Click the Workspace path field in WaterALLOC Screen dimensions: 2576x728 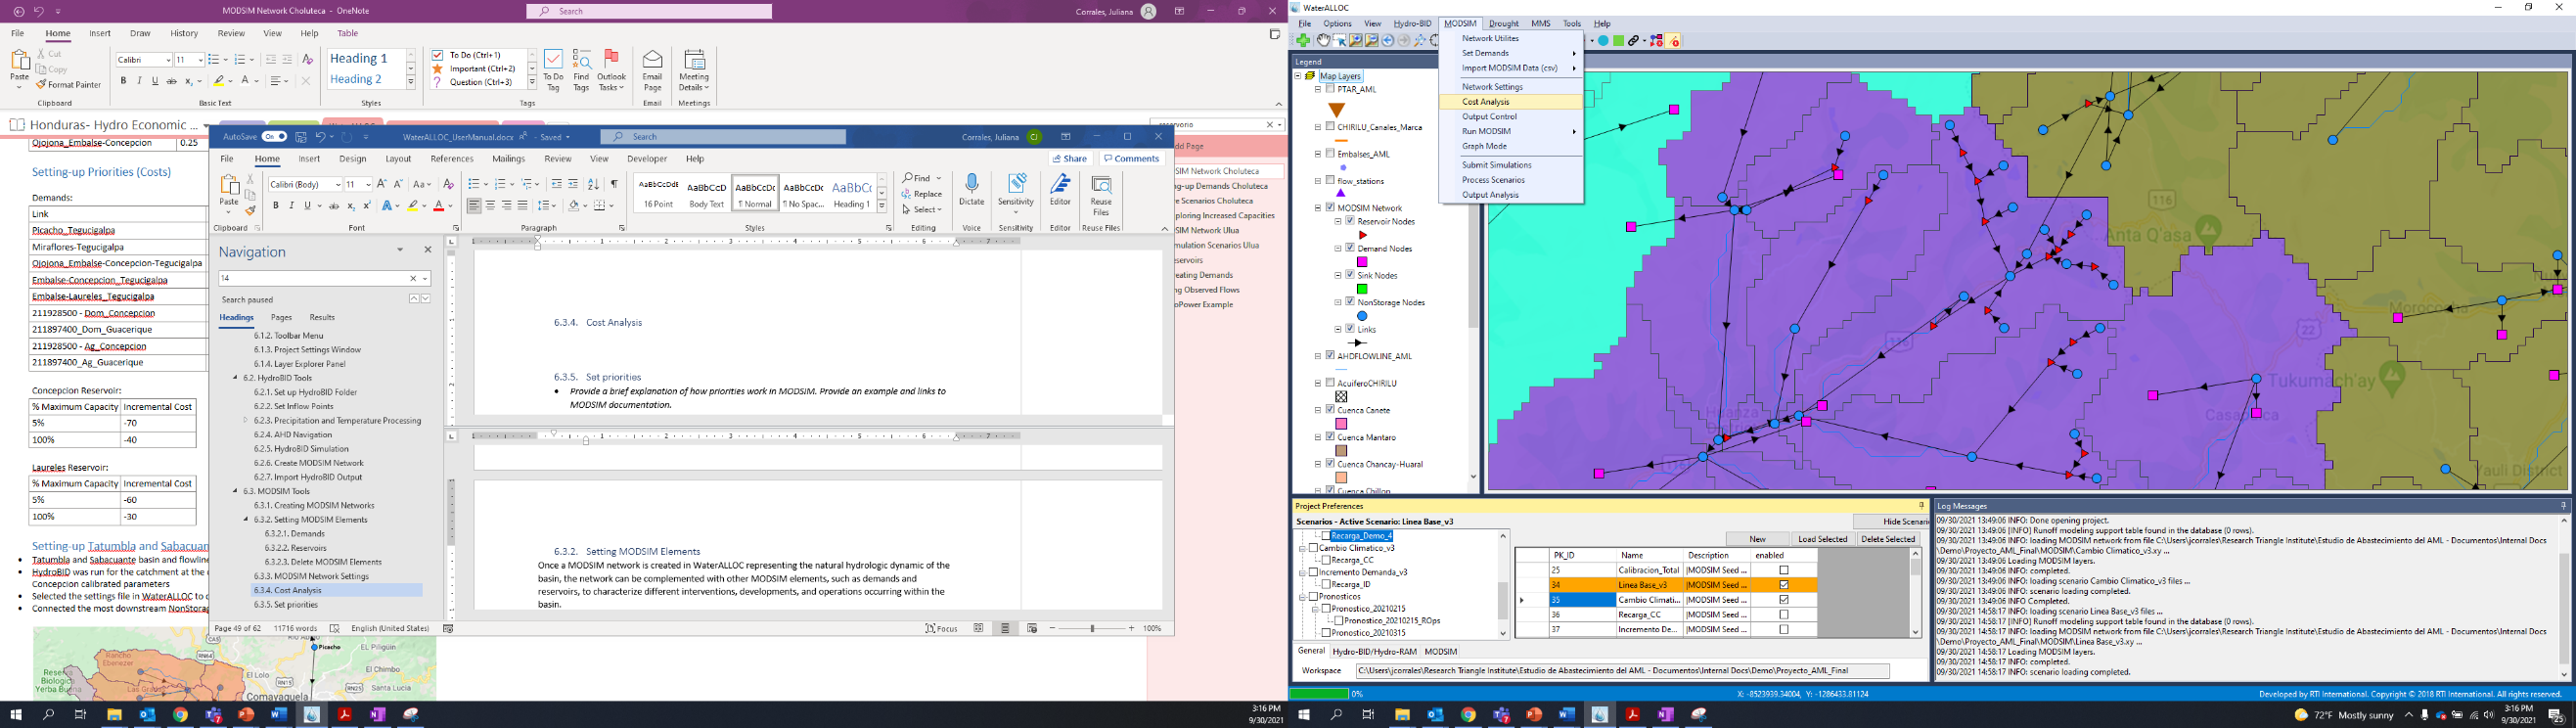click(1622, 671)
